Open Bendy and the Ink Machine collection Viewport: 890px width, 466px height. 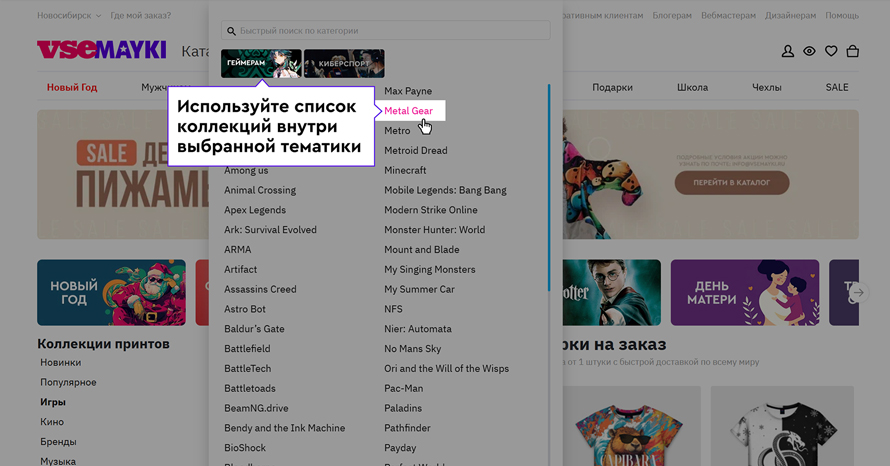[x=284, y=429]
